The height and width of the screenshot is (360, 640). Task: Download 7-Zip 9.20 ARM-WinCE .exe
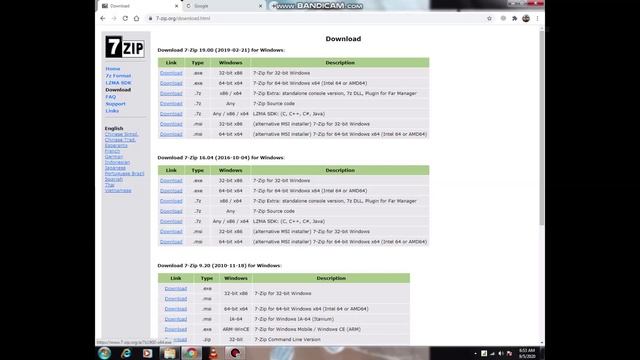(176, 329)
